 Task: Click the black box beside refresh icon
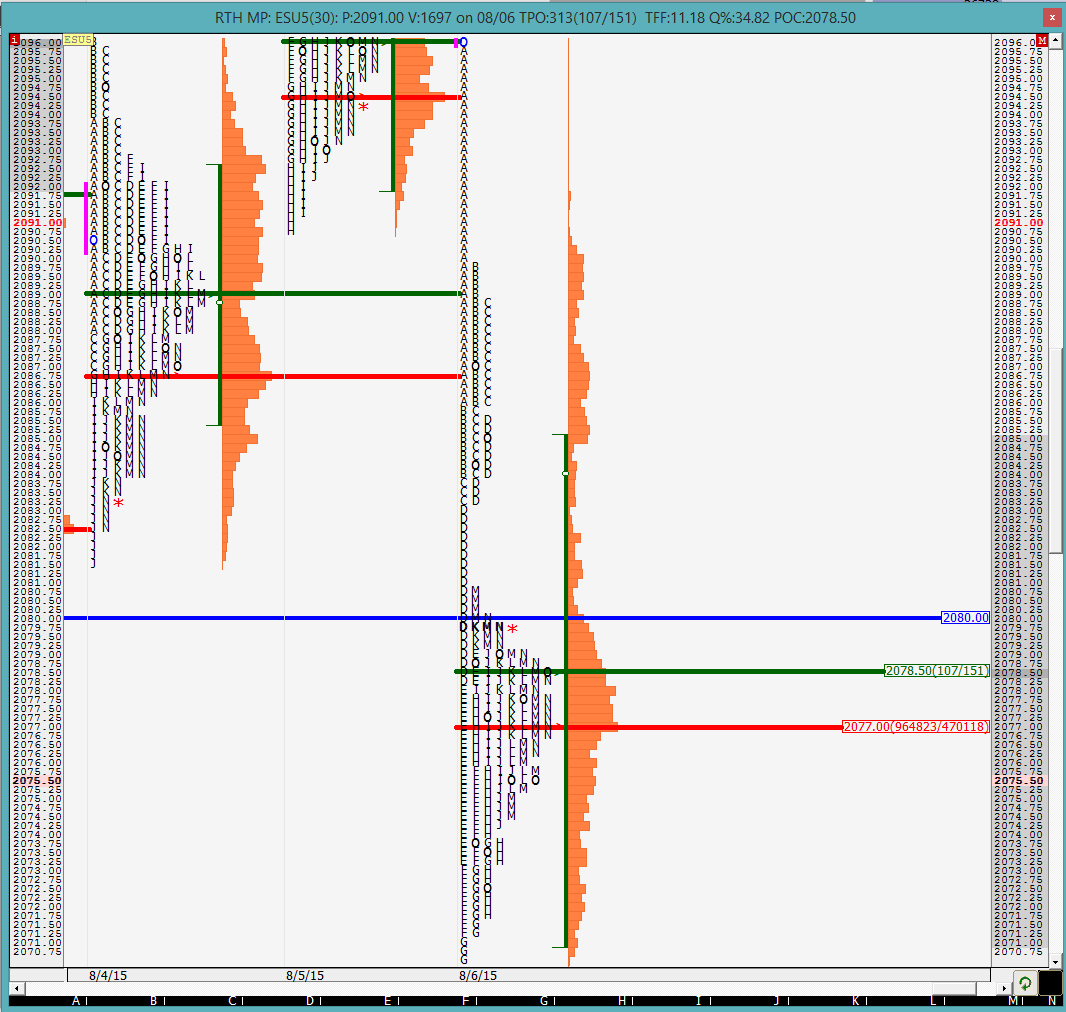[x=1050, y=983]
